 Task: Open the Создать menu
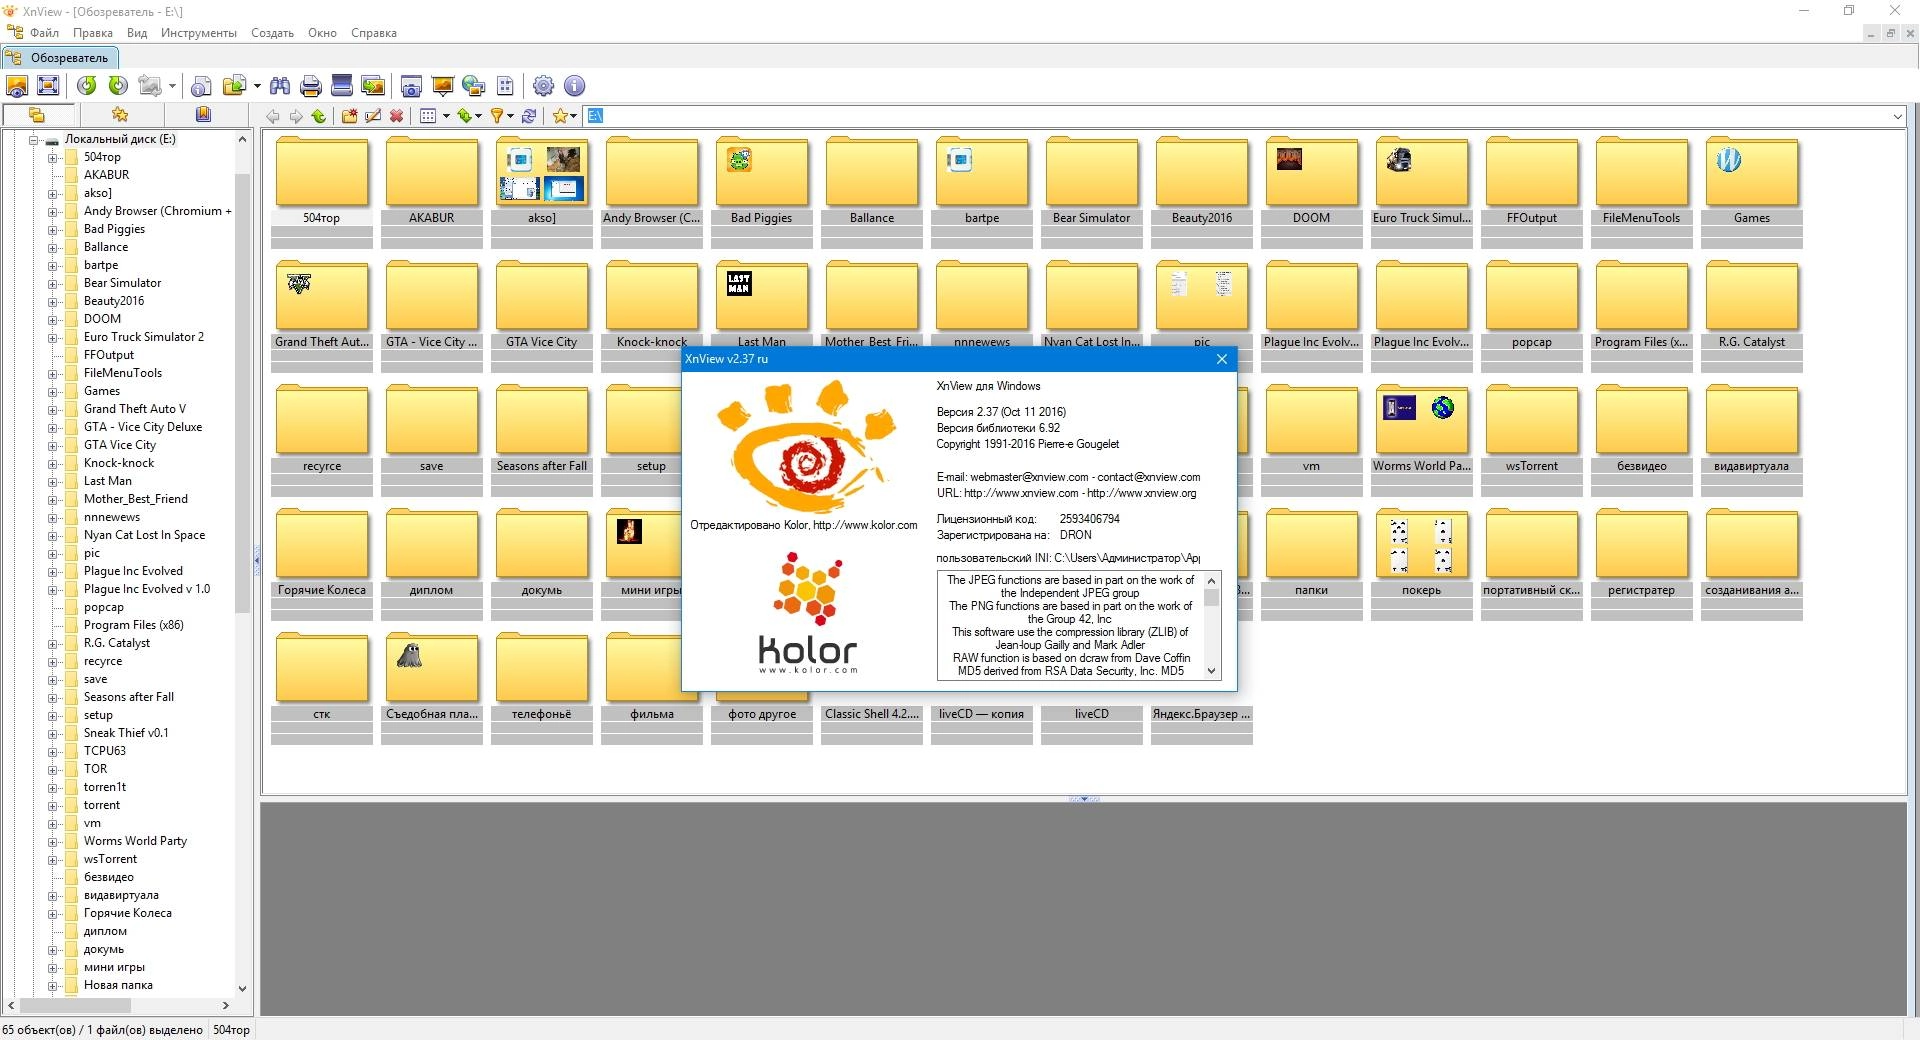pos(272,33)
